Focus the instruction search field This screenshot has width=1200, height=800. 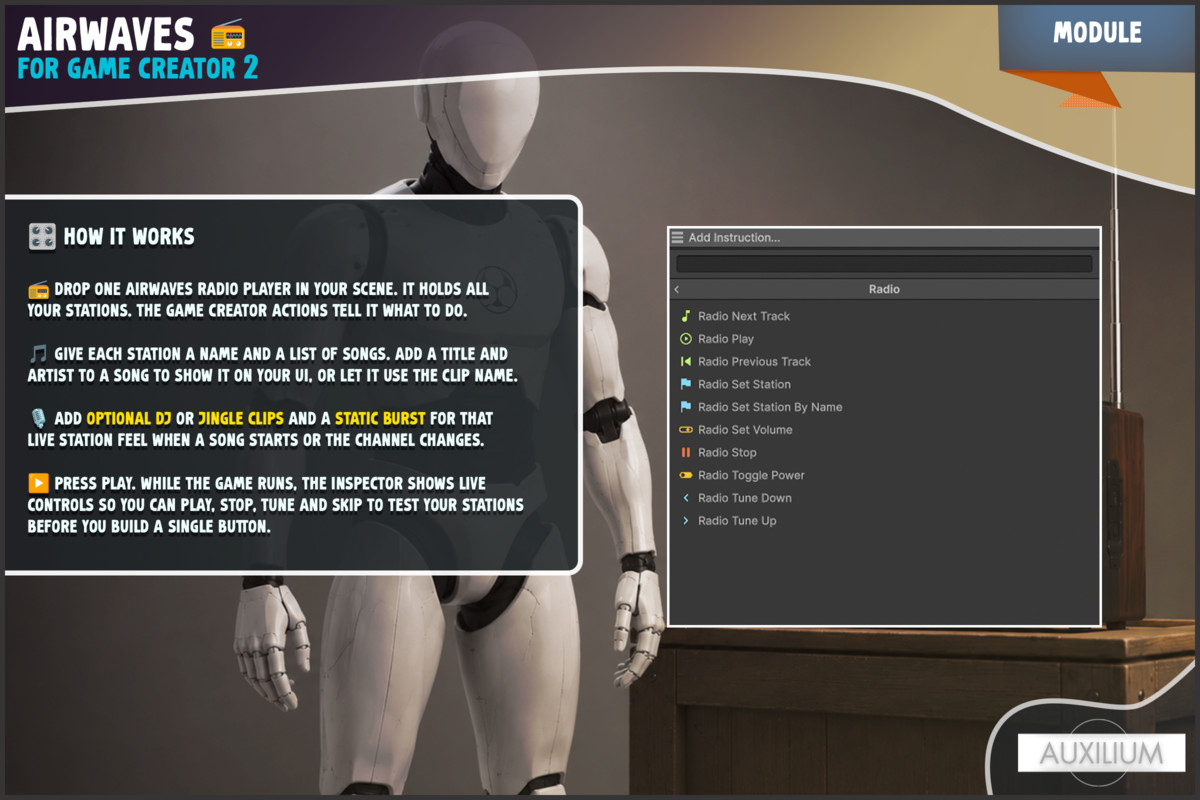pos(884,264)
